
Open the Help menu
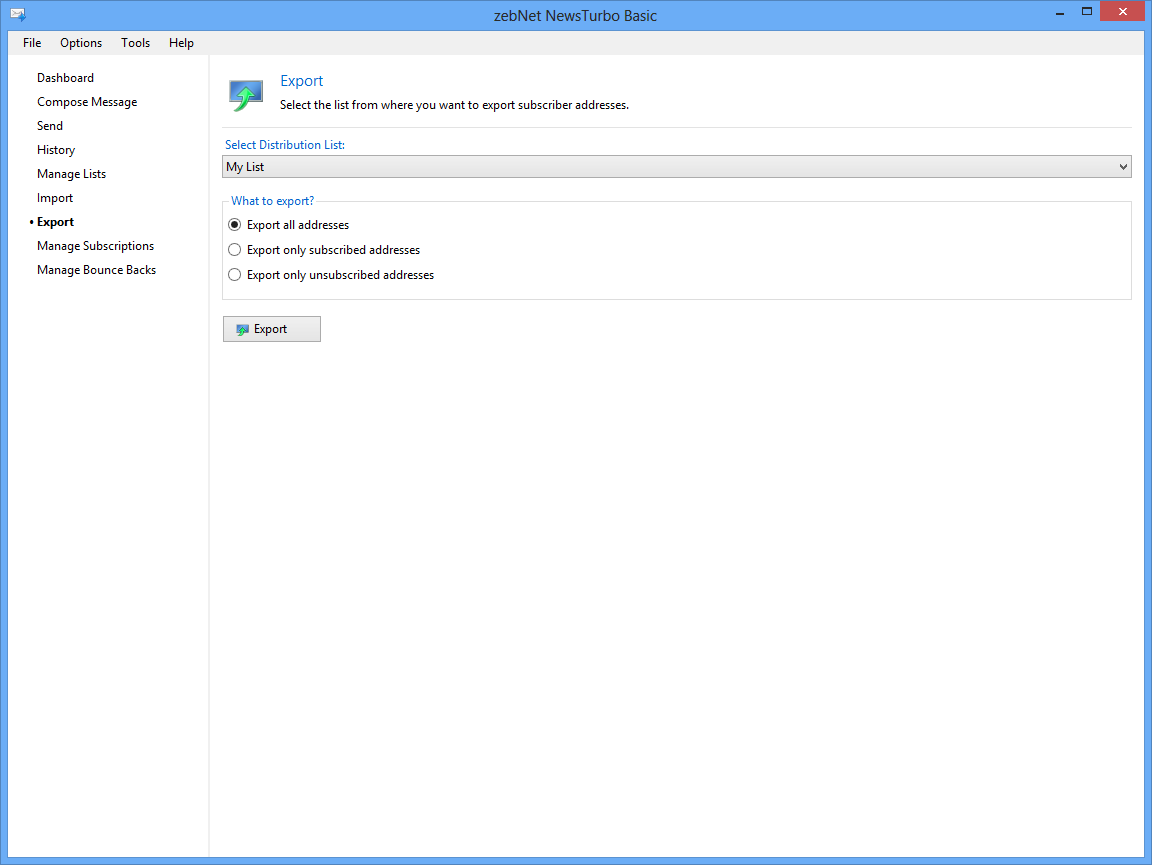tap(181, 43)
